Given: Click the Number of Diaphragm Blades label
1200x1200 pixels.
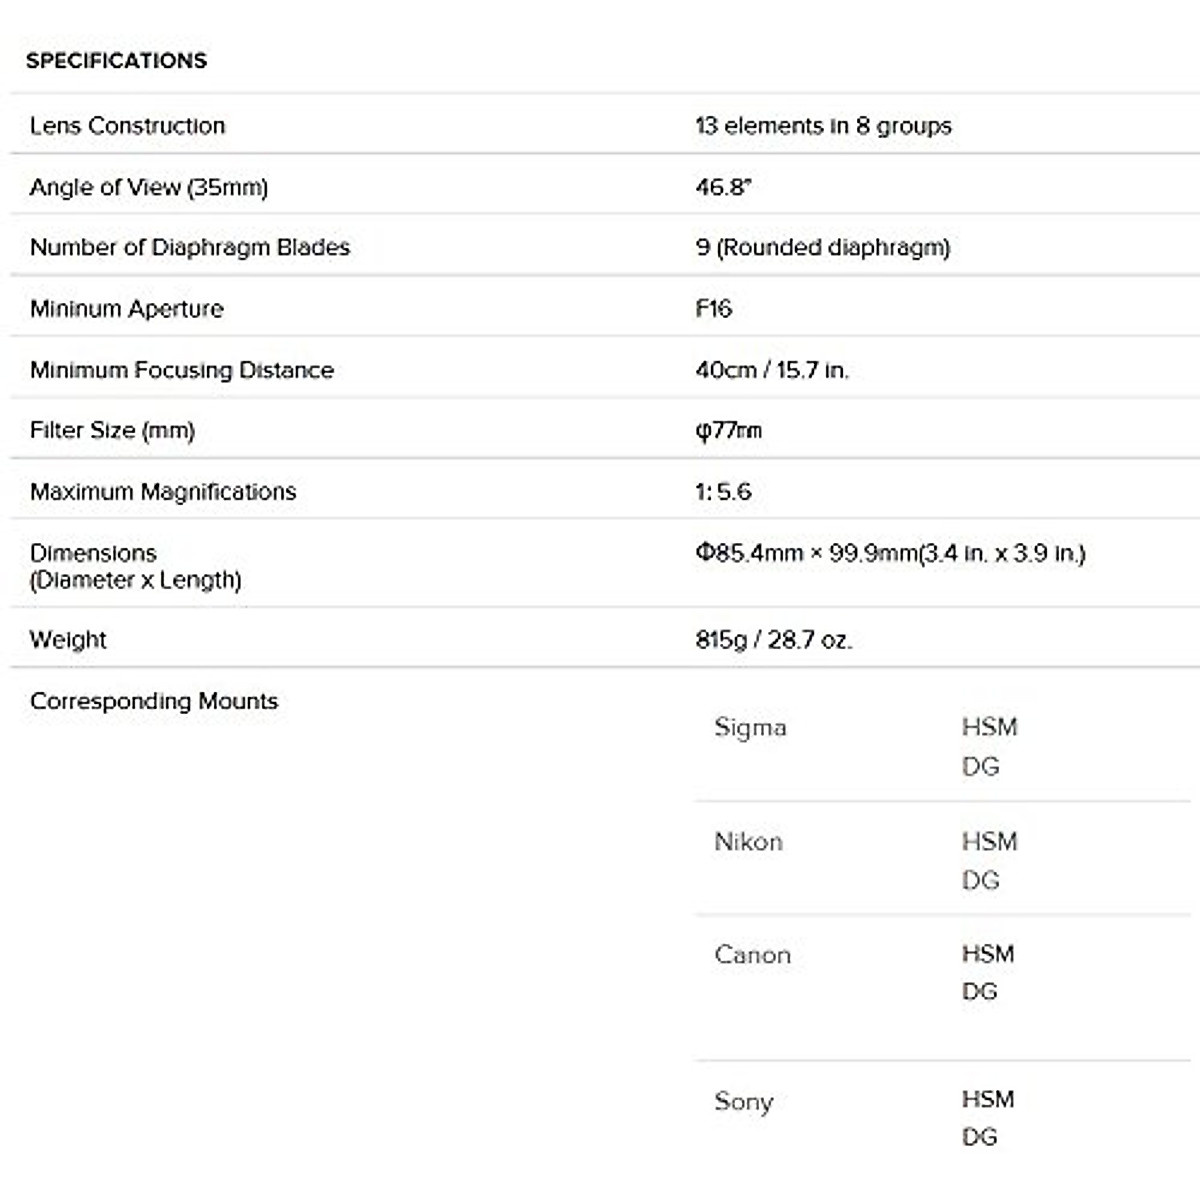Looking at the screenshot, I should [190, 247].
